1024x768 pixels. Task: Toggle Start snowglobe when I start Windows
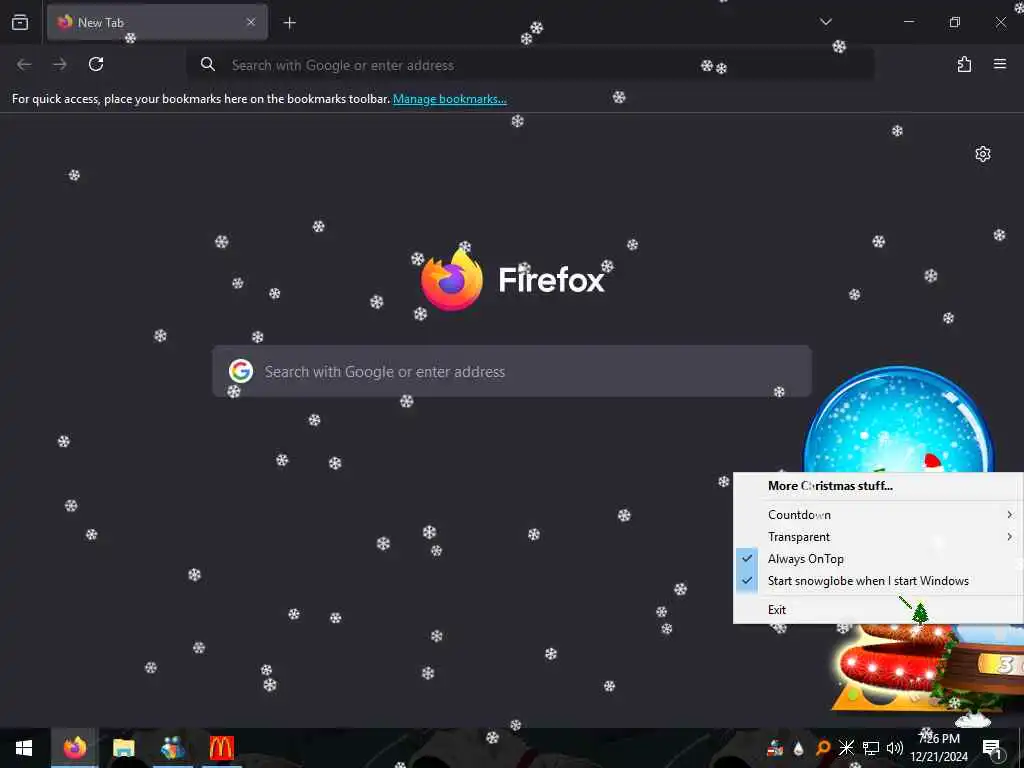click(x=878, y=581)
